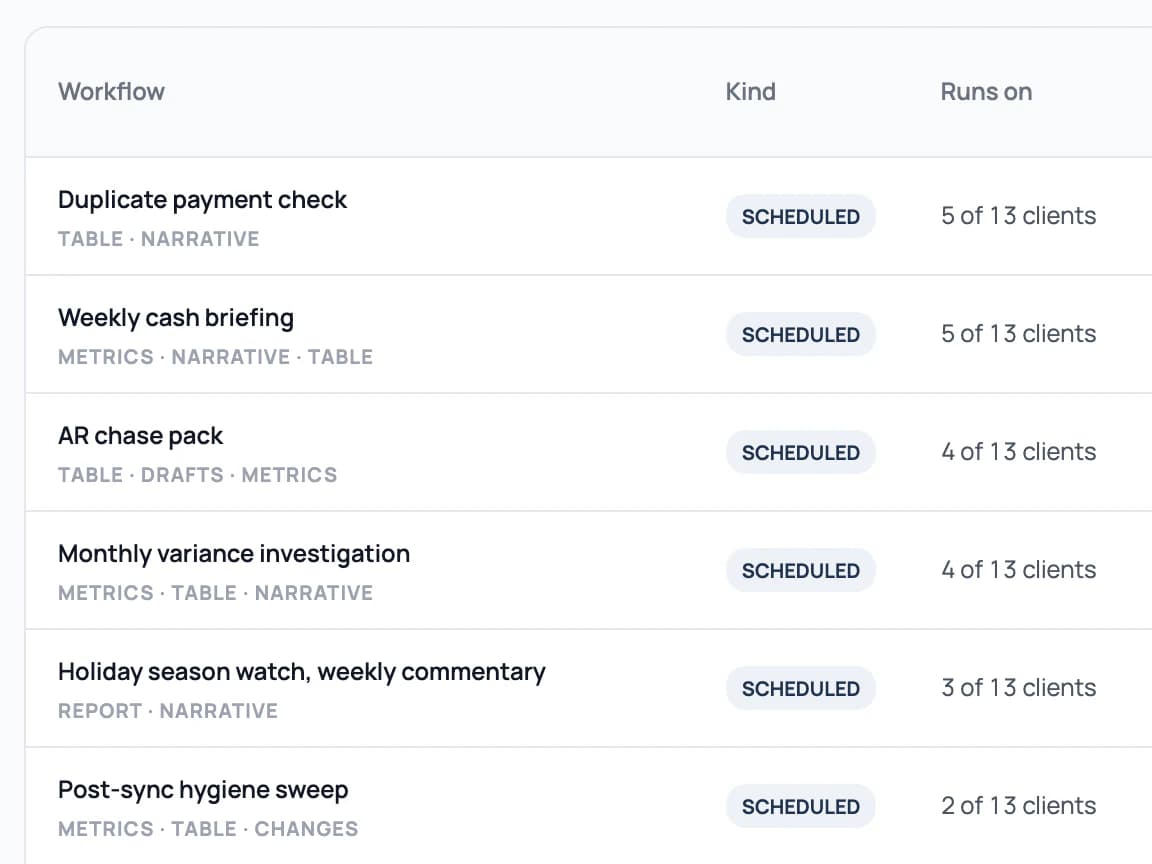Click SCHEDULED badge for Holiday season watch
The height and width of the screenshot is (864, 1152).
[801, 688]
